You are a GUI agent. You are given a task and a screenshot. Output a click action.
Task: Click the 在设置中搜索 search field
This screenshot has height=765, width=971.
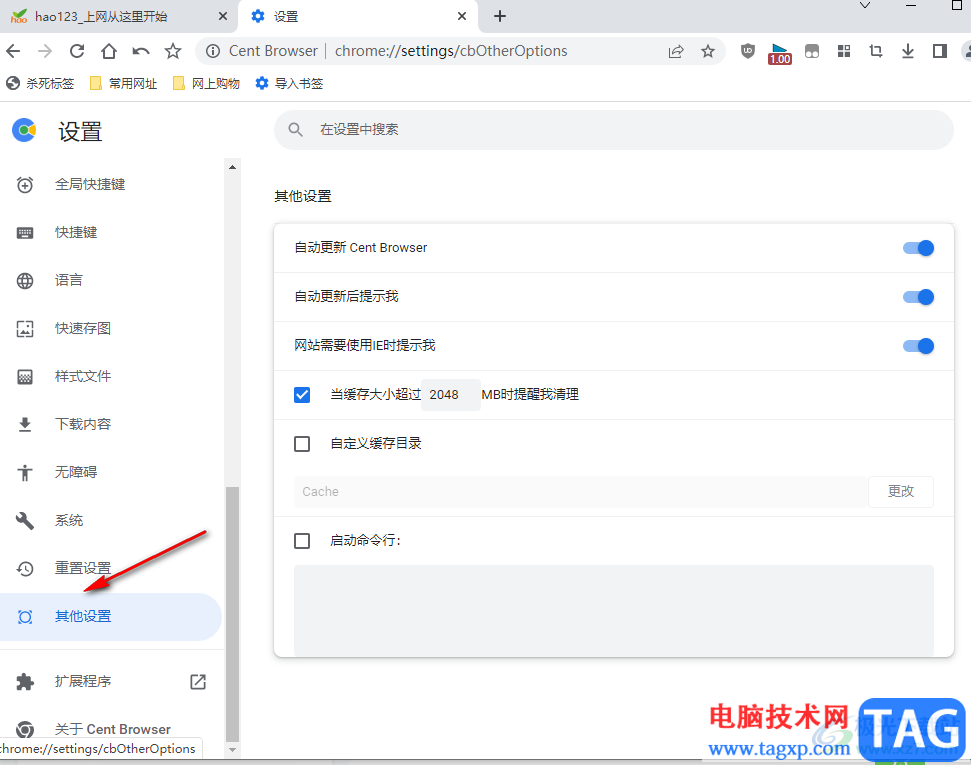(614, 129)
